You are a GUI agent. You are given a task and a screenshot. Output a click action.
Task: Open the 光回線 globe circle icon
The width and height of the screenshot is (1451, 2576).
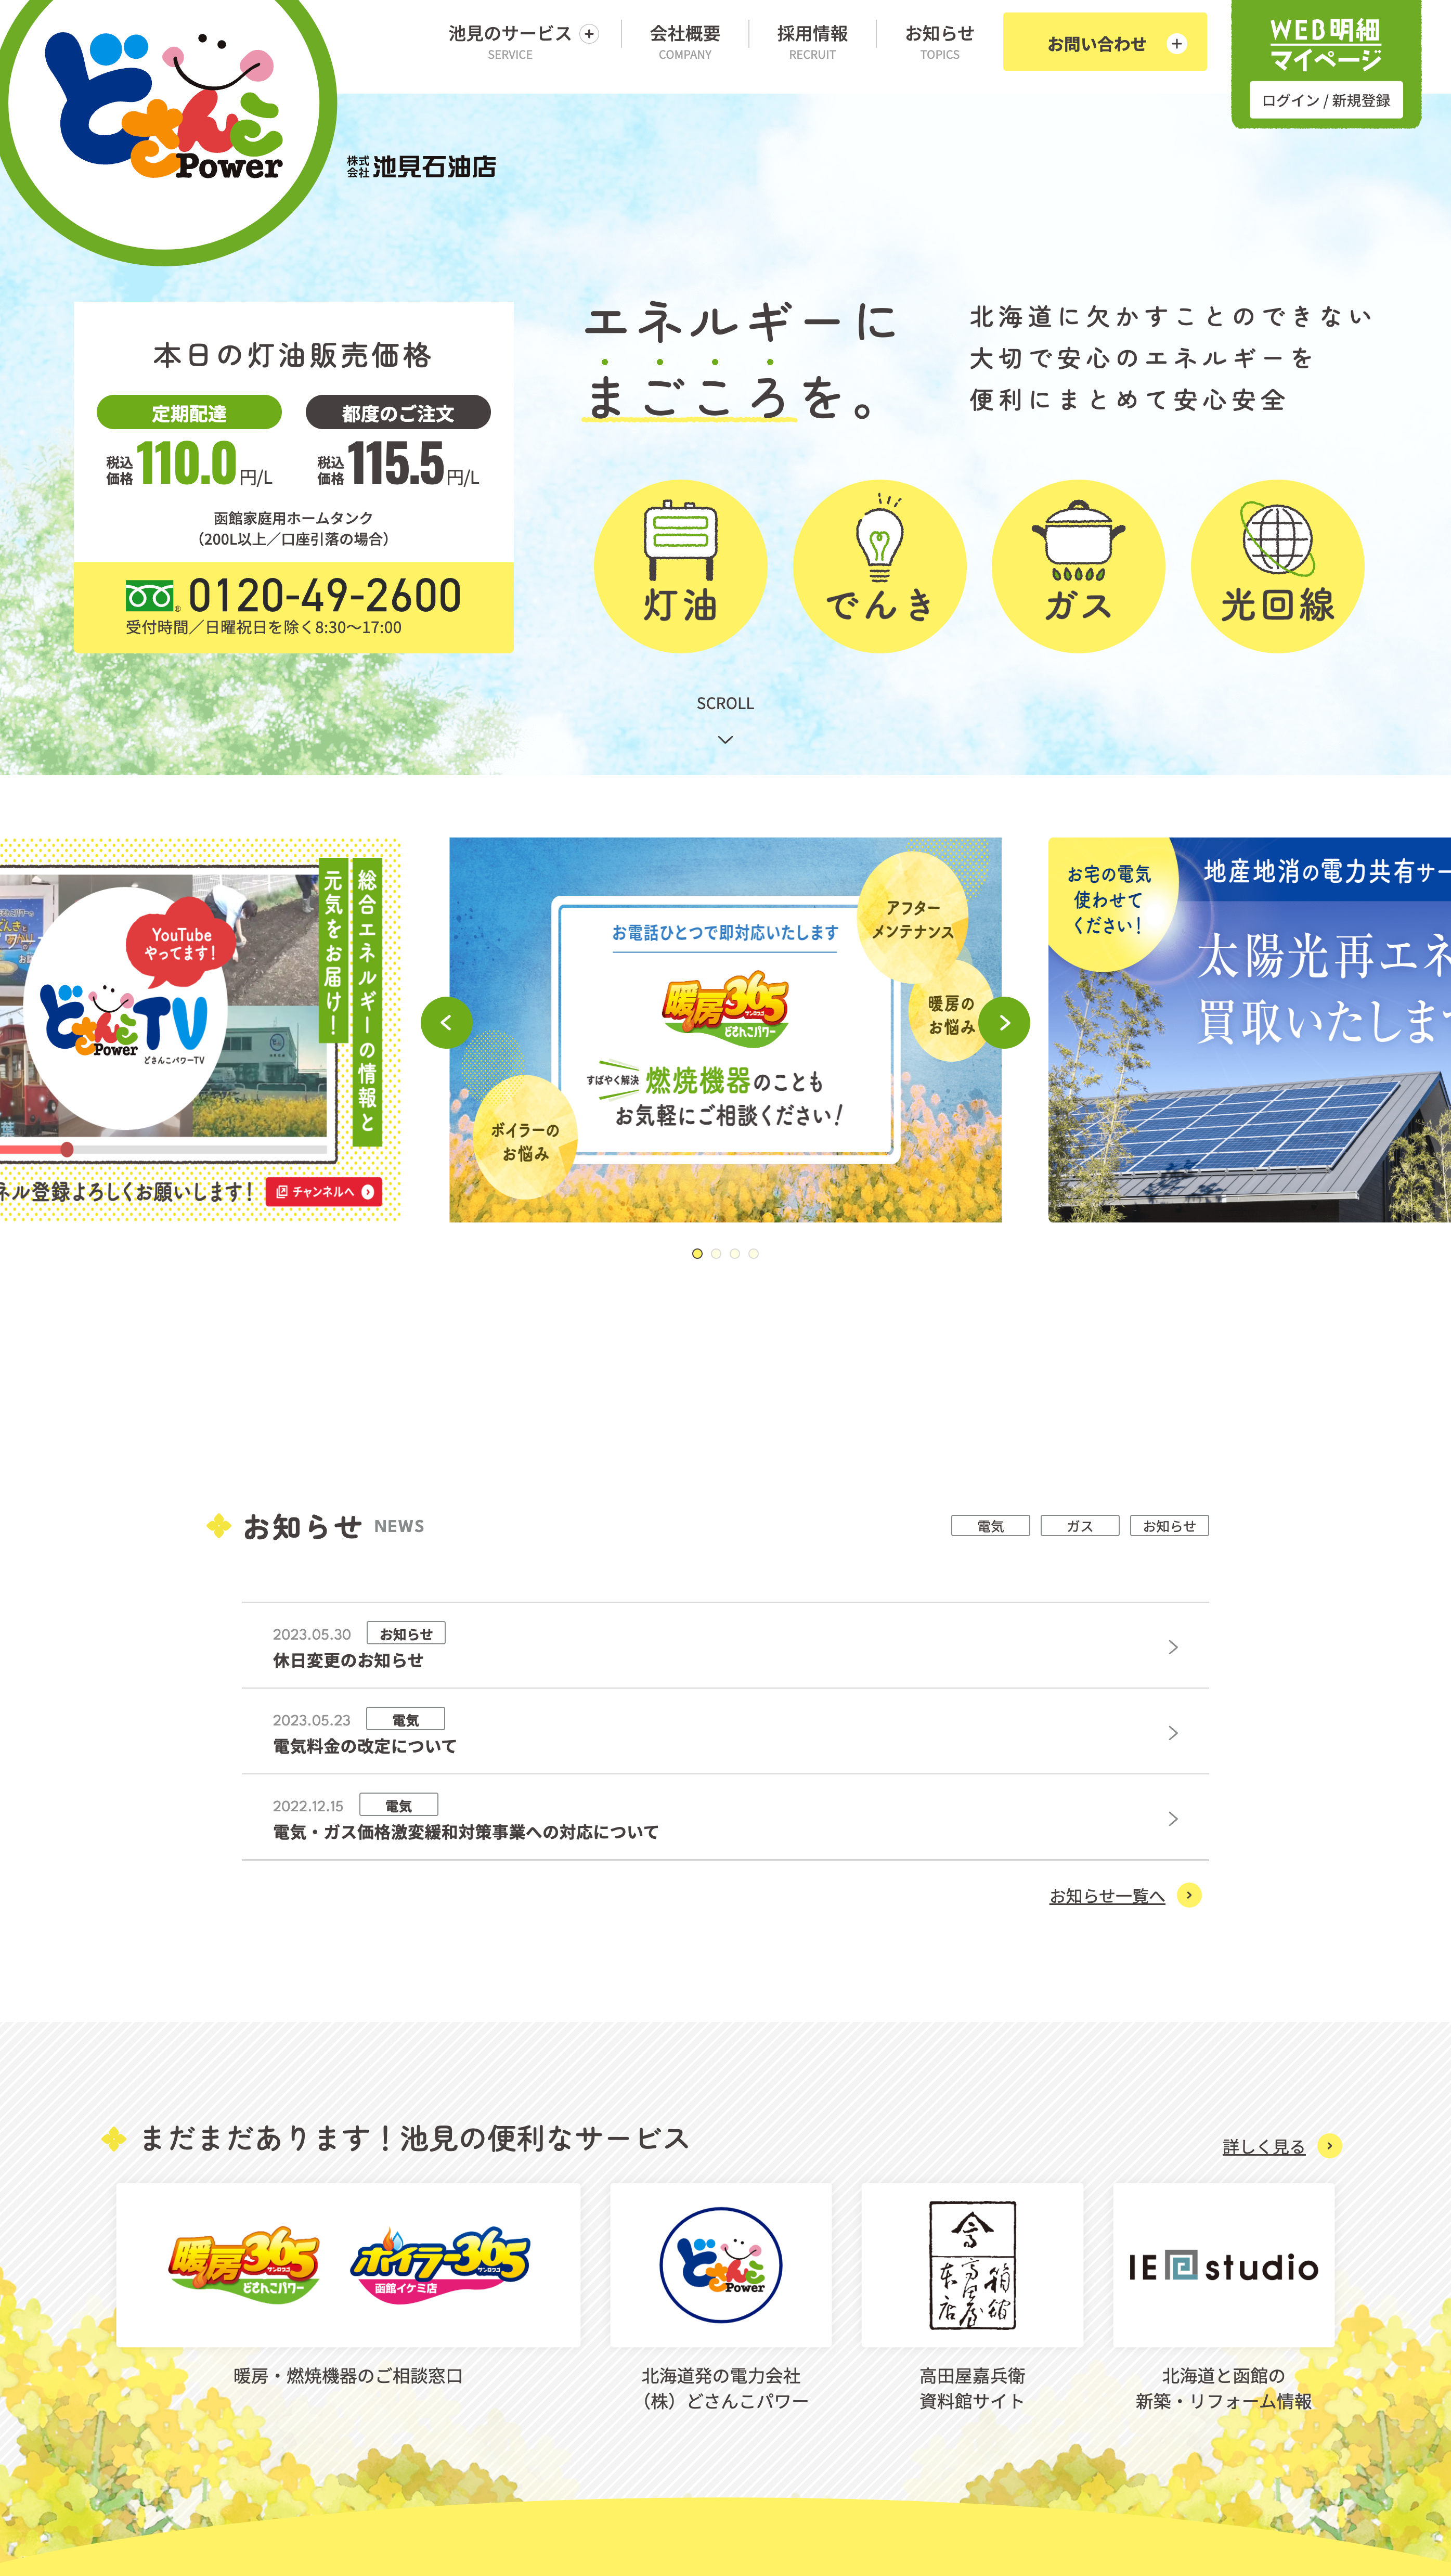tap(1277, 566)
